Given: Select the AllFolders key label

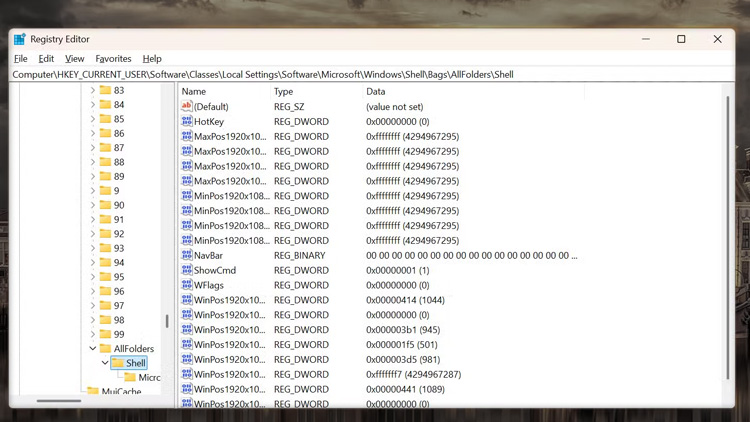Looking at the screenshot, I should [134, 348].
